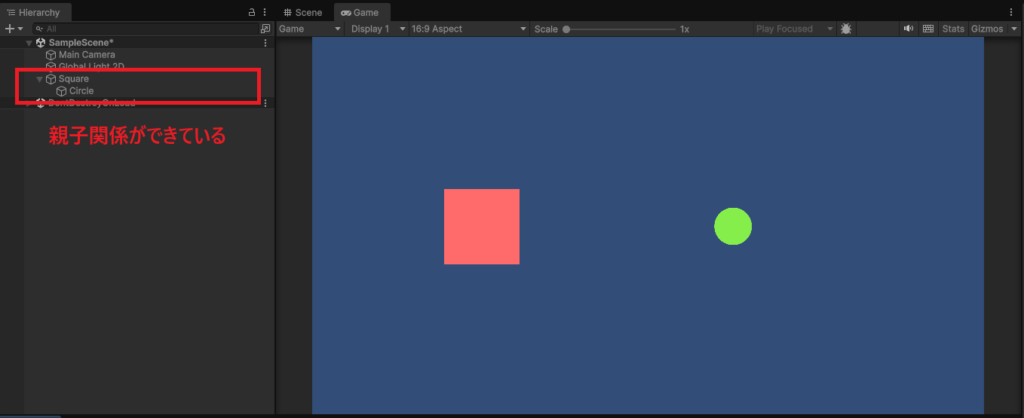Open the Display 1 dropdown
Viewport: 1024px width, 418px height.
(377, 29)
